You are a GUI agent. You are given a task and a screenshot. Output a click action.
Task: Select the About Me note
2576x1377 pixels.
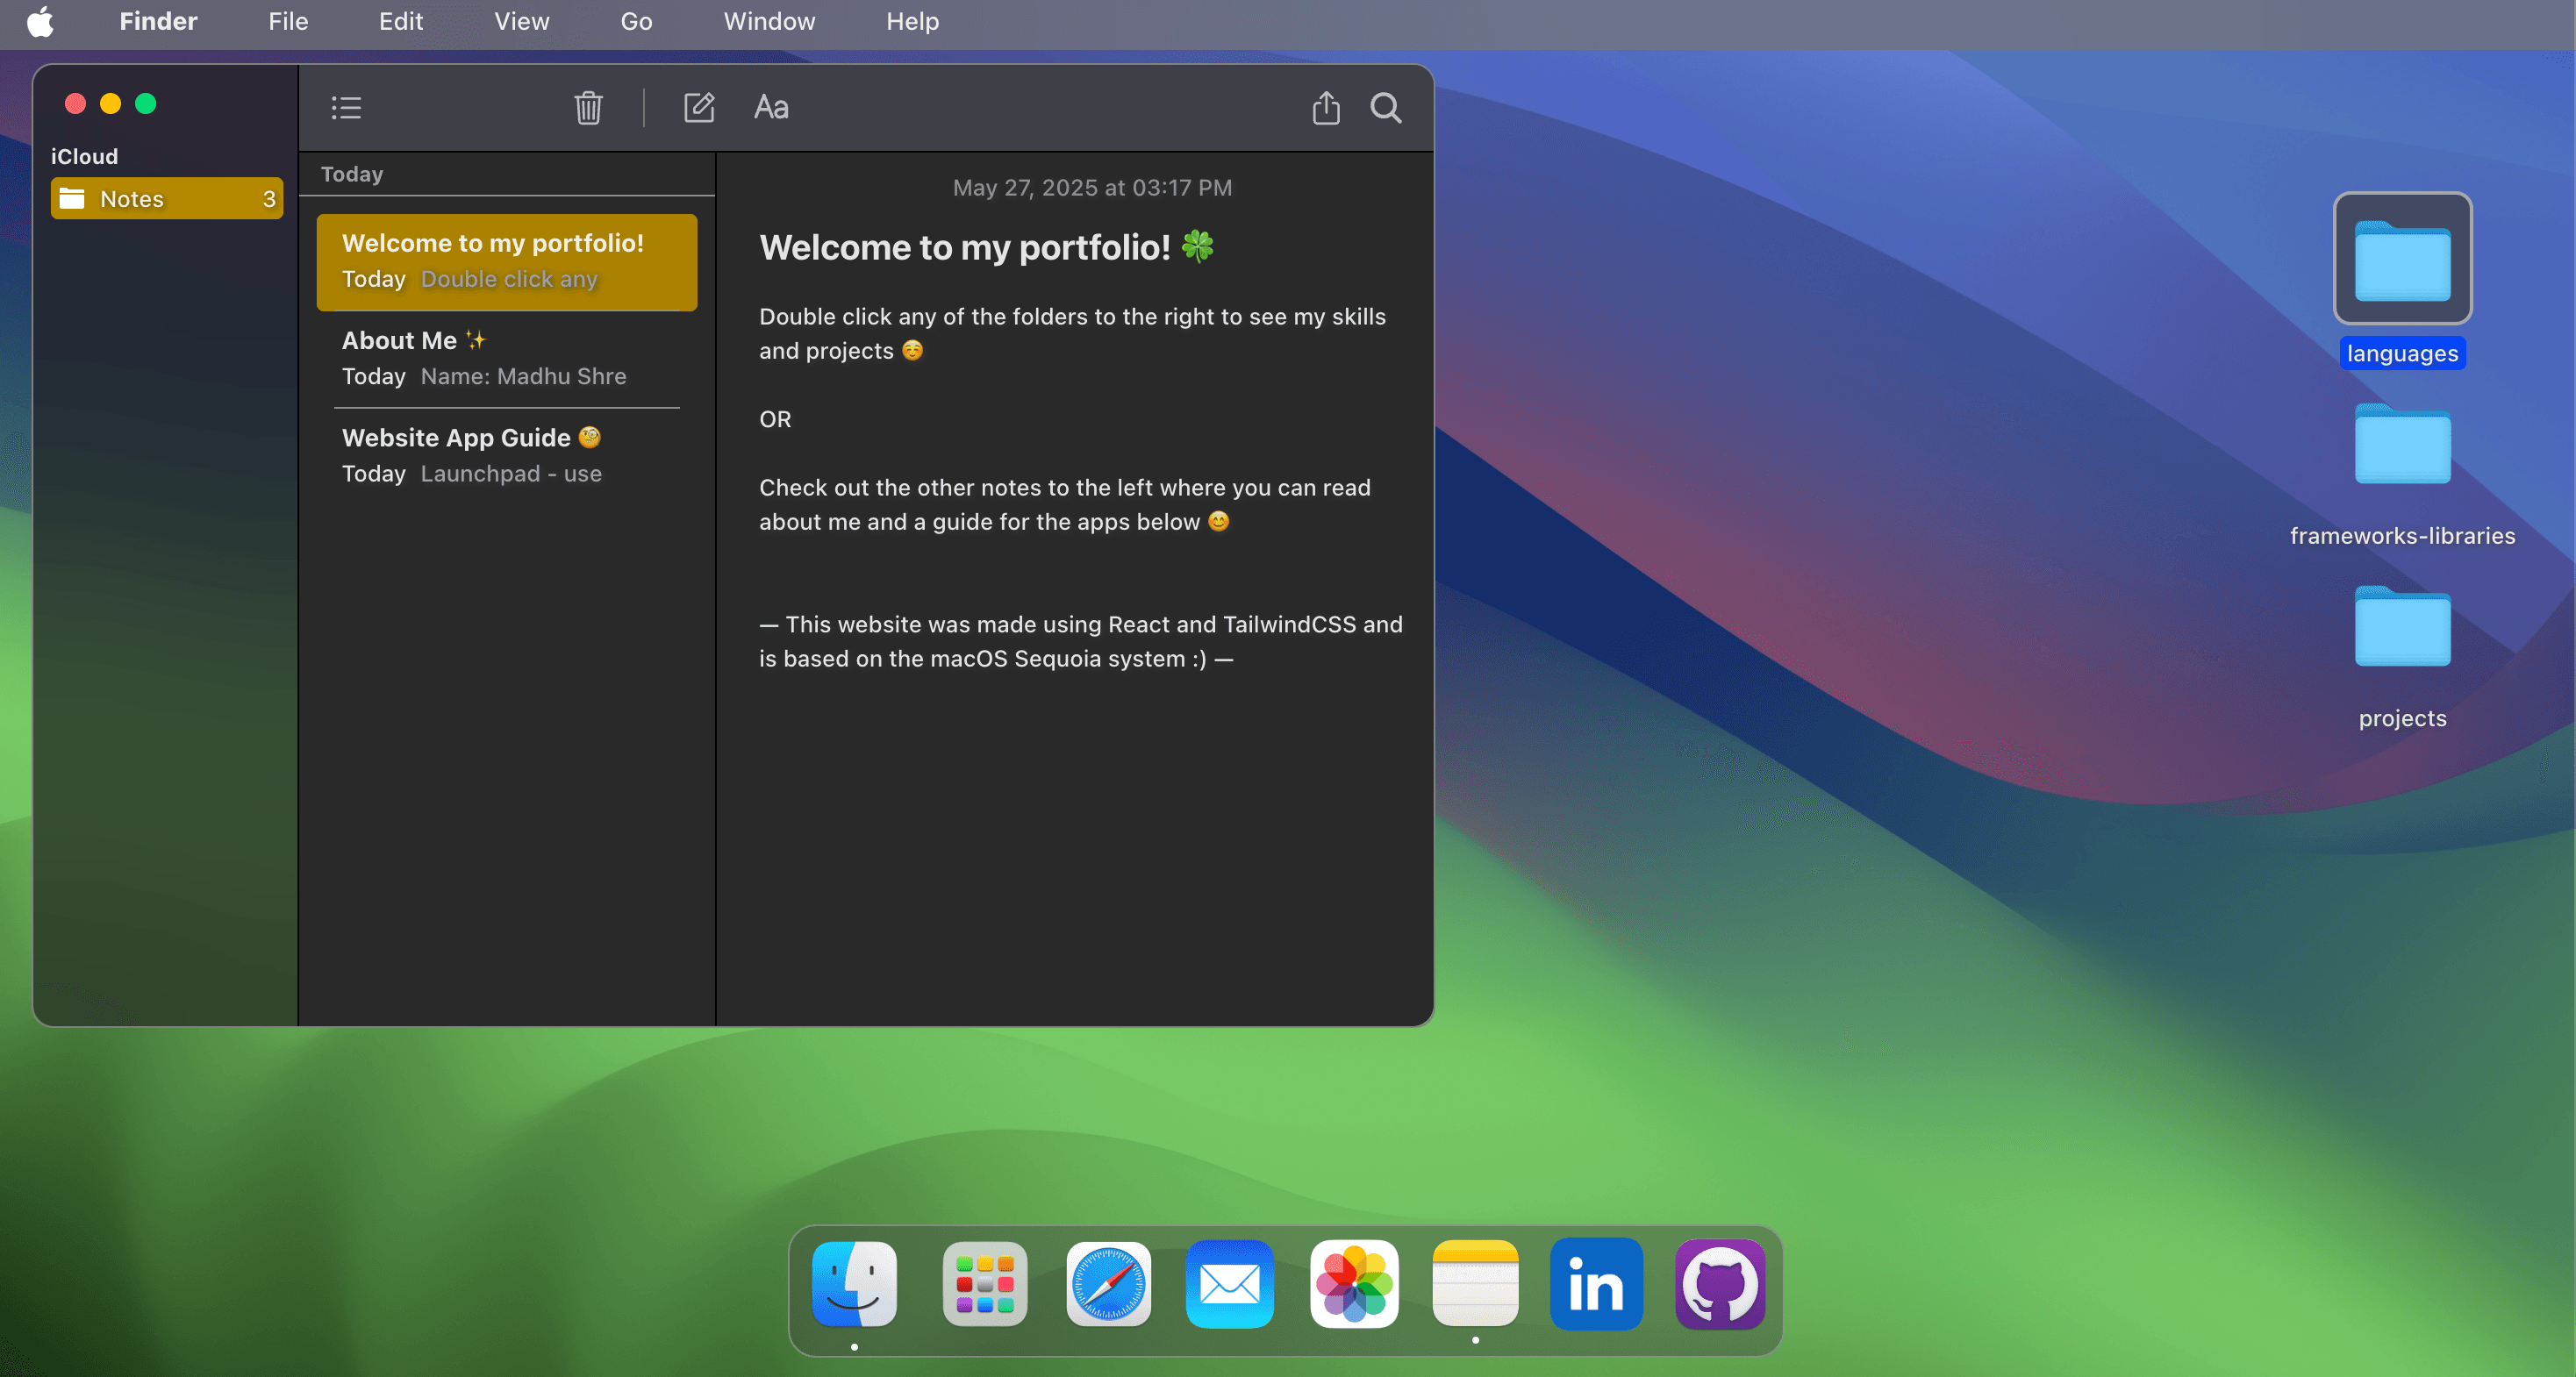[x=506, y=358]
